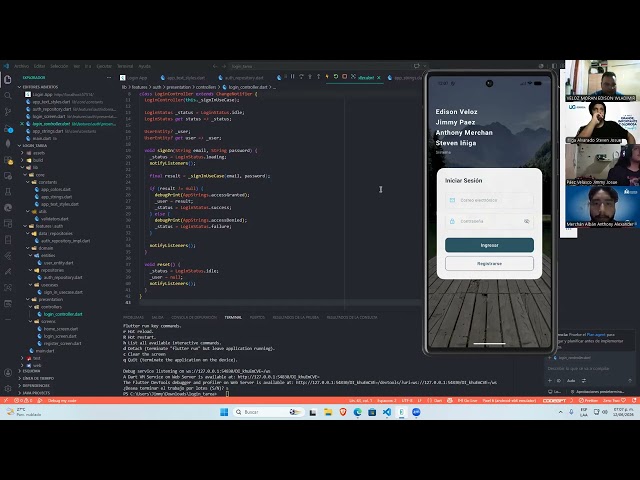Open File Explorer from the taskbar
This screenshot has height=480, width=640.
[328, 412]
